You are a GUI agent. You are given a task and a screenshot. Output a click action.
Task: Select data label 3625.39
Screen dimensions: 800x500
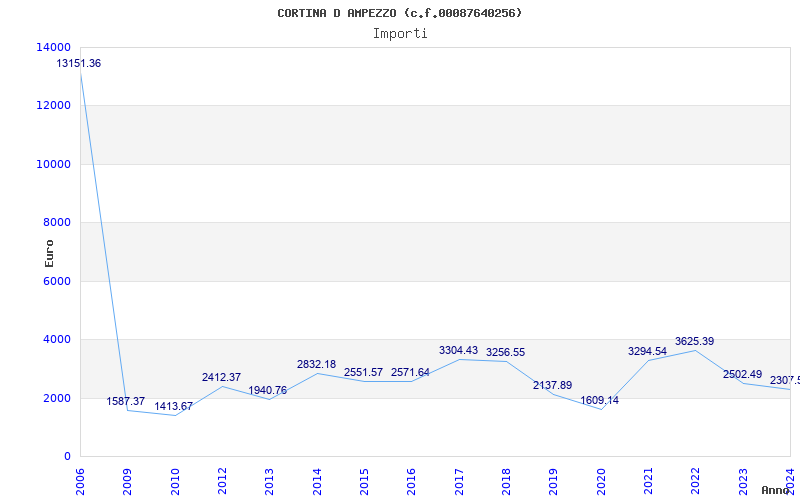pyautogui.click(x=694, y=342)
